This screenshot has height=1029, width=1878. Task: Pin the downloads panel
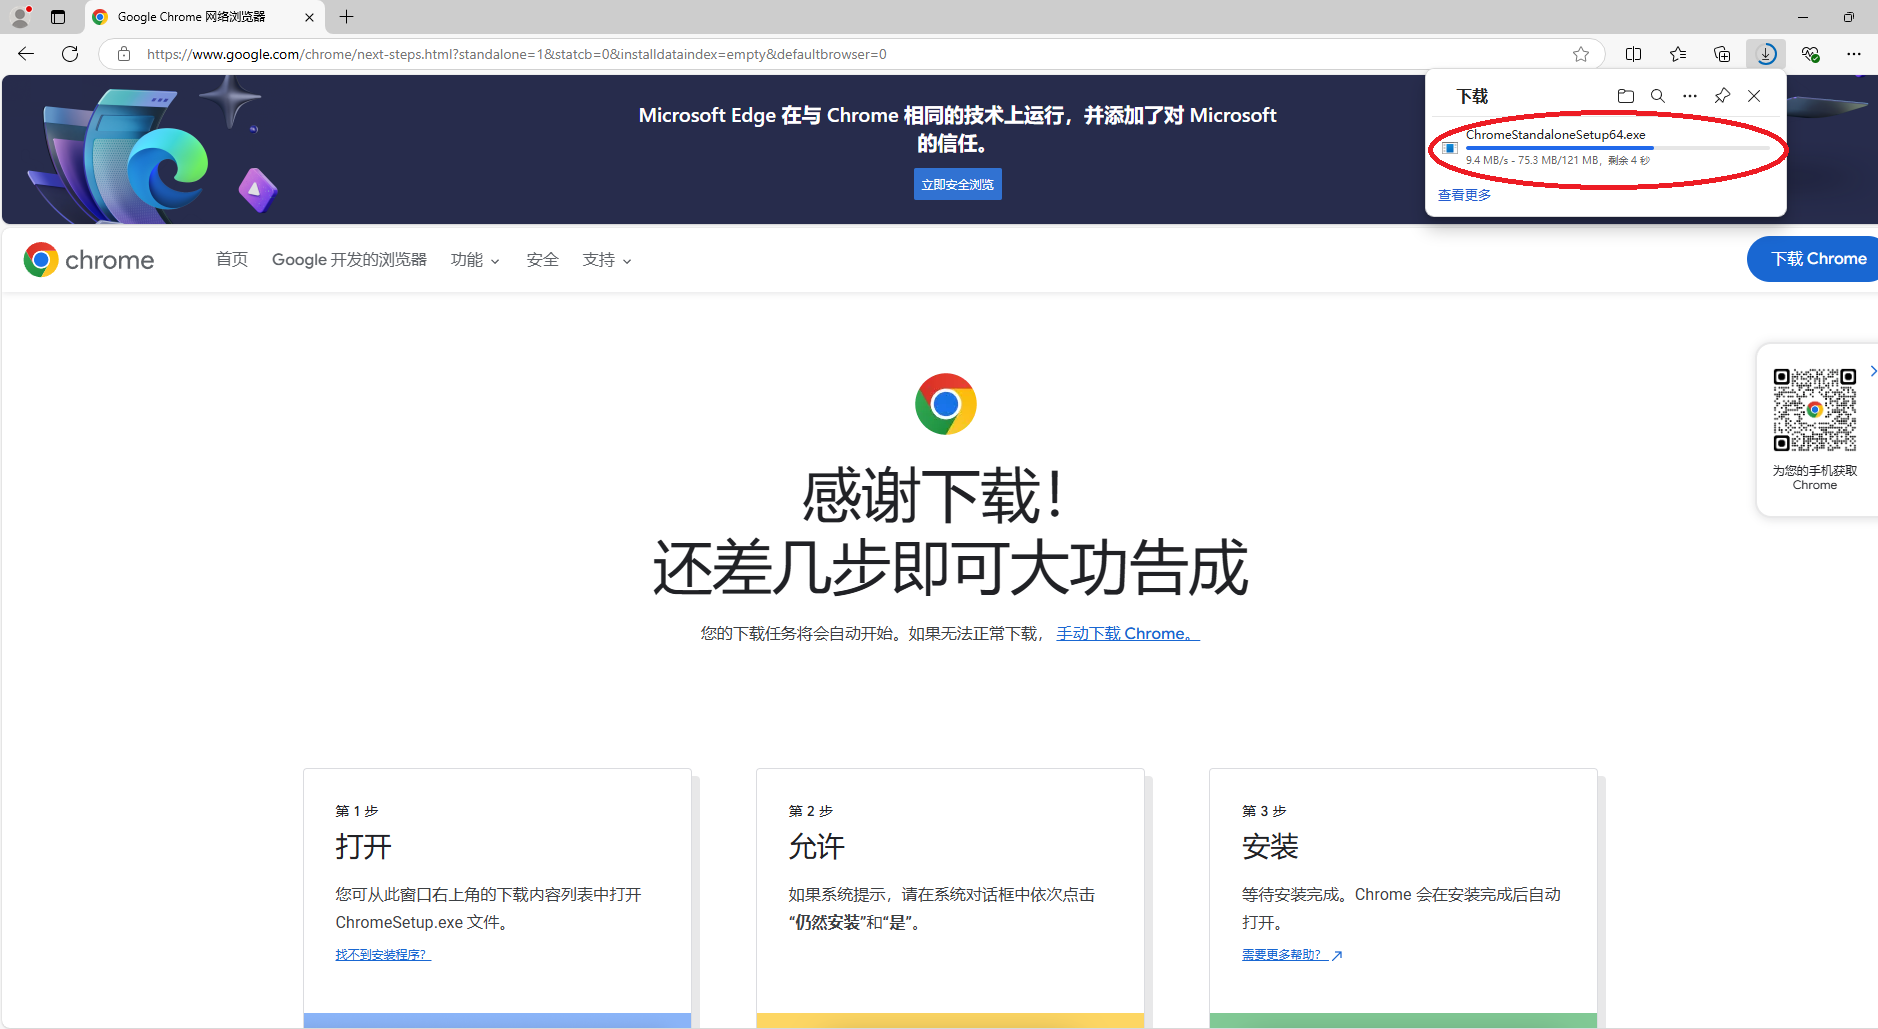click(x=1722, y=96)
